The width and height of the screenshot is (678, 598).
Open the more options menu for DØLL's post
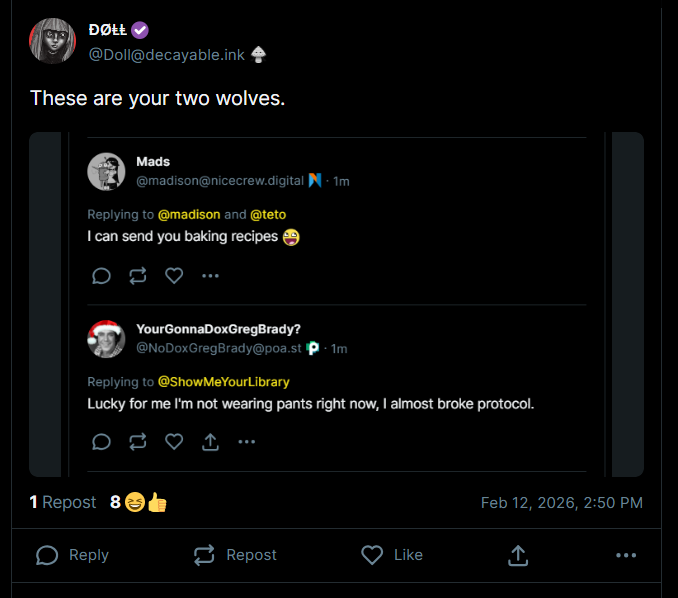pos(626,555)
